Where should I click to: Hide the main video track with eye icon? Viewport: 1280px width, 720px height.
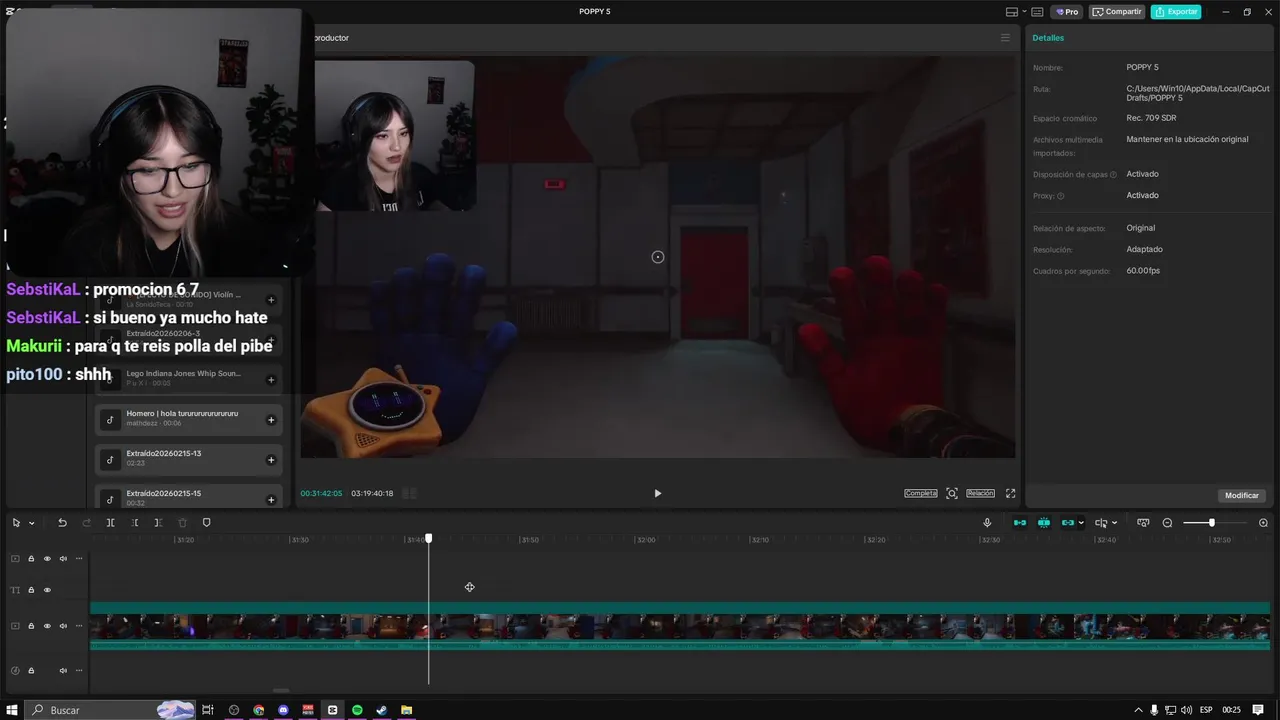47,626
